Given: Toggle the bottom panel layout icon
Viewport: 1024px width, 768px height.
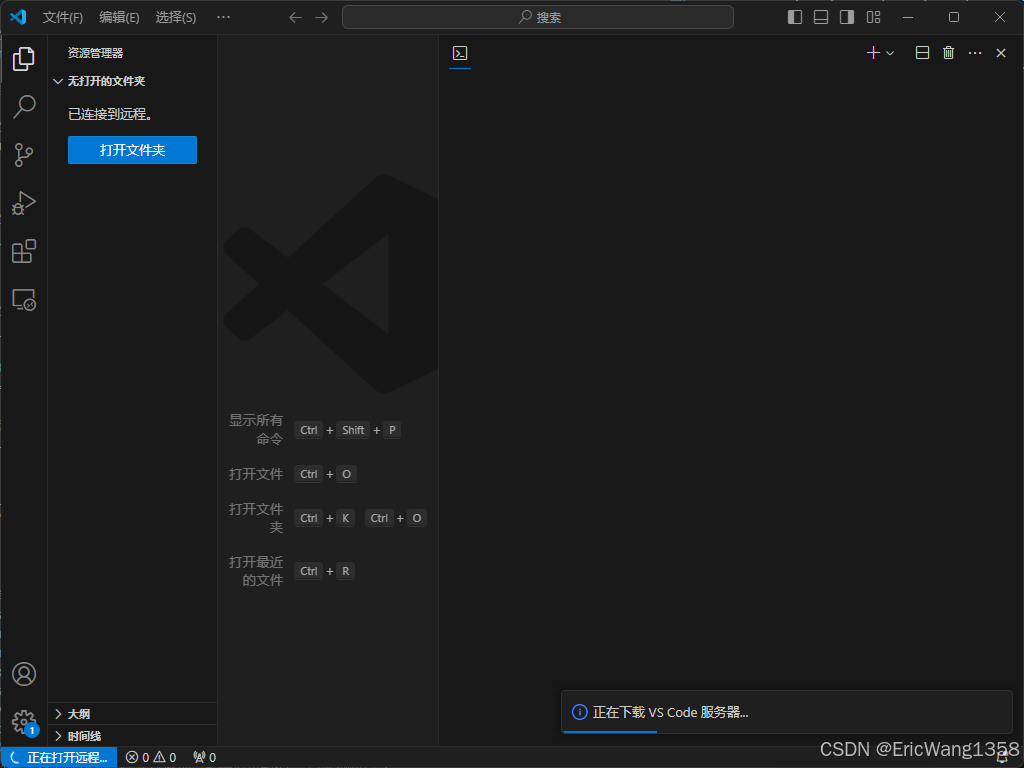Looking at the screenshot, I should [x=821, y=17].
